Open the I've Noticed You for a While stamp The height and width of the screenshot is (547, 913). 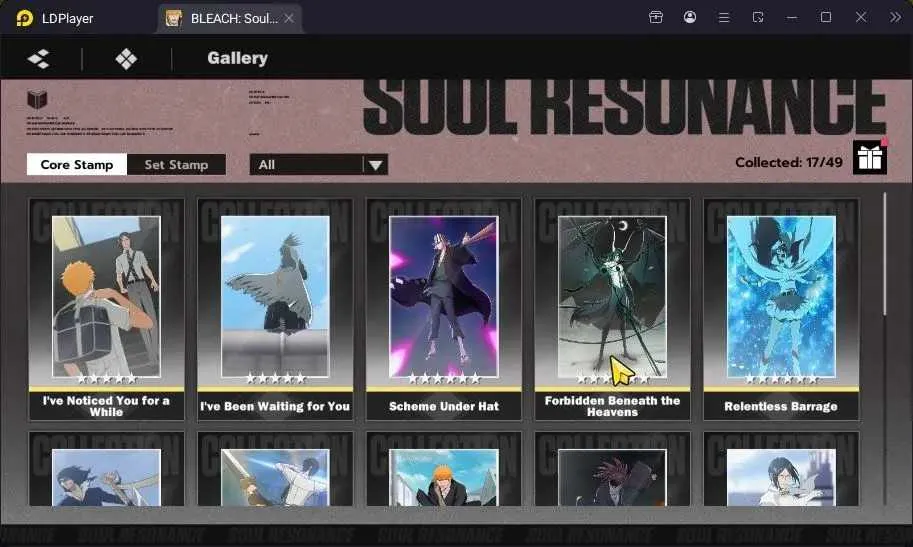click(107, 309)
